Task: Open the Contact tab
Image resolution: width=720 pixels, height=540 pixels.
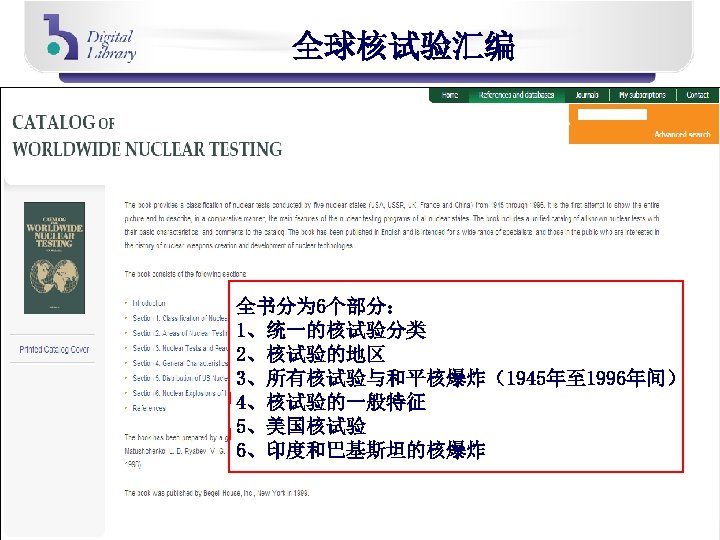Action: [x=698, y=95]
